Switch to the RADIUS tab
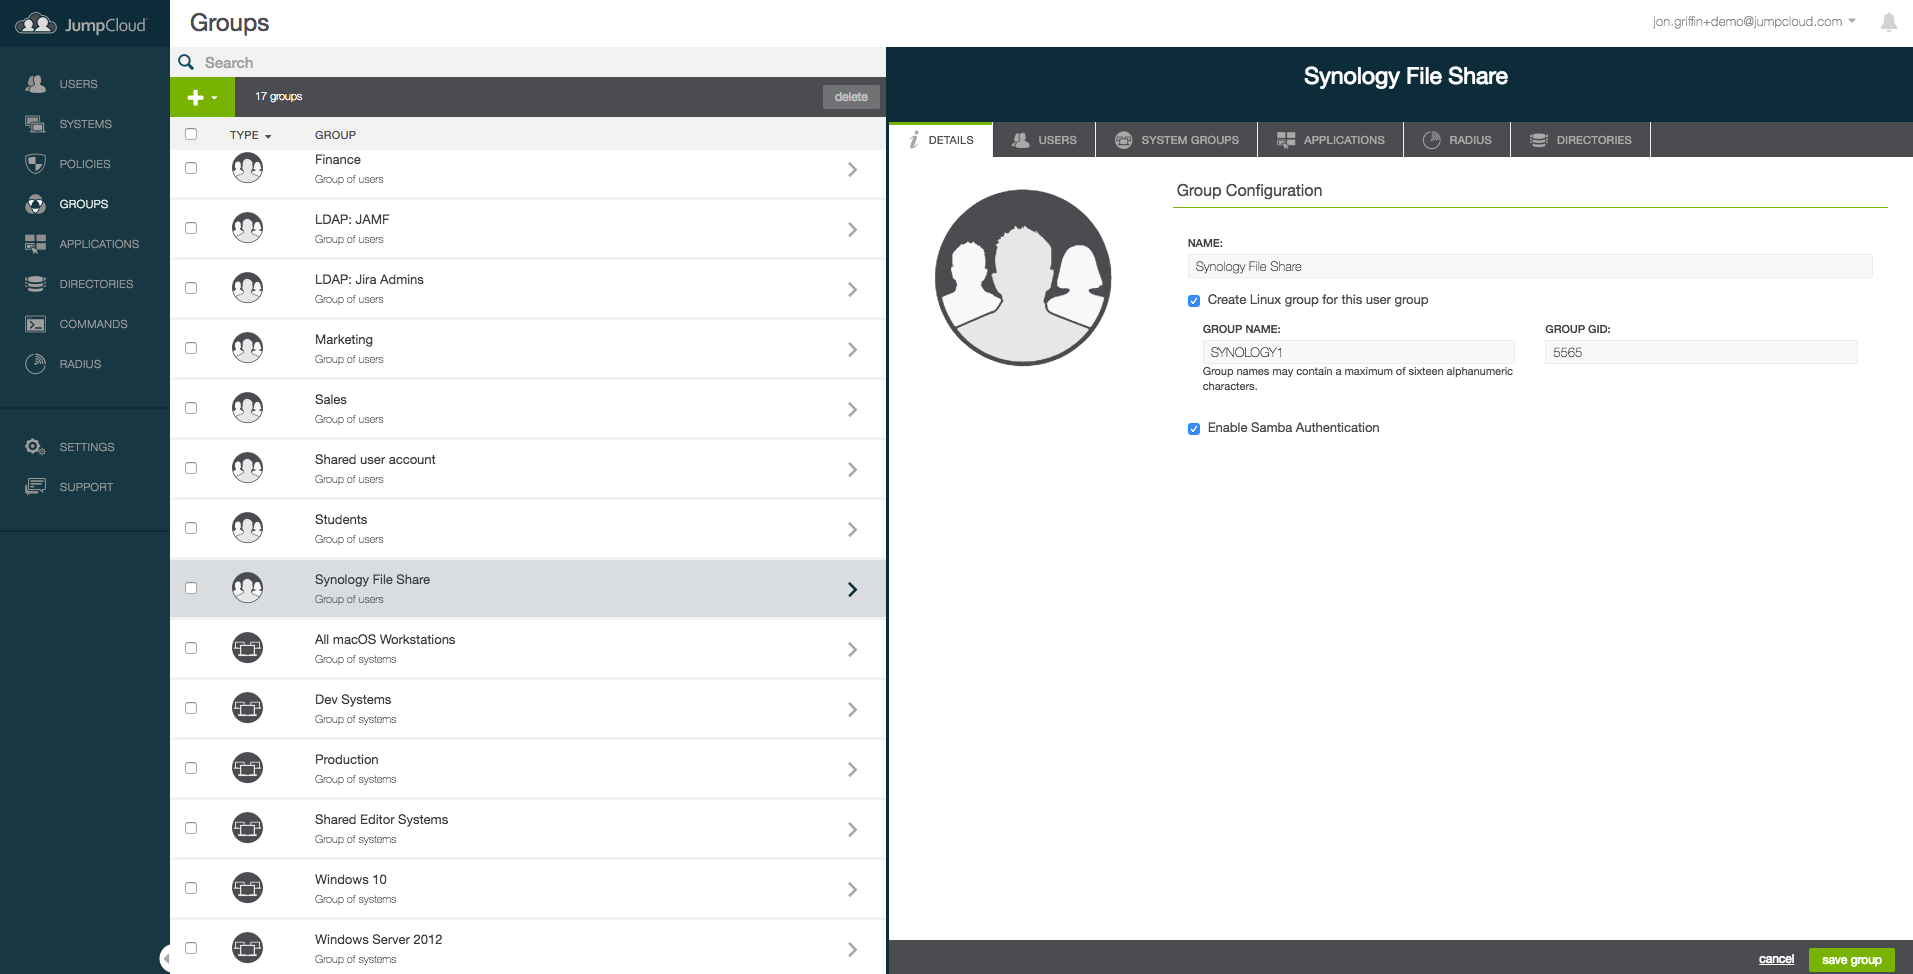 (x=1457, y=140)
